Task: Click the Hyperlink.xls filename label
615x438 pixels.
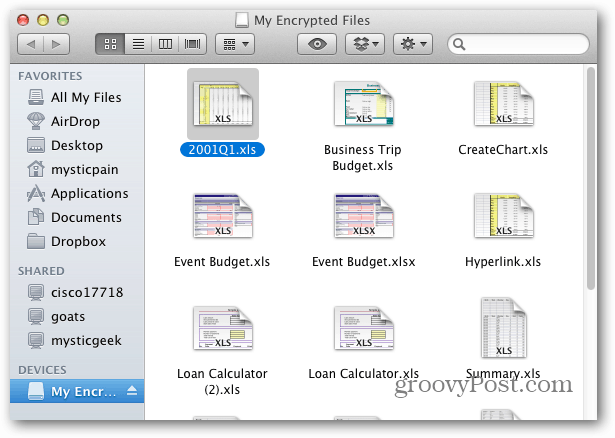Action: [x=503, y=262]
